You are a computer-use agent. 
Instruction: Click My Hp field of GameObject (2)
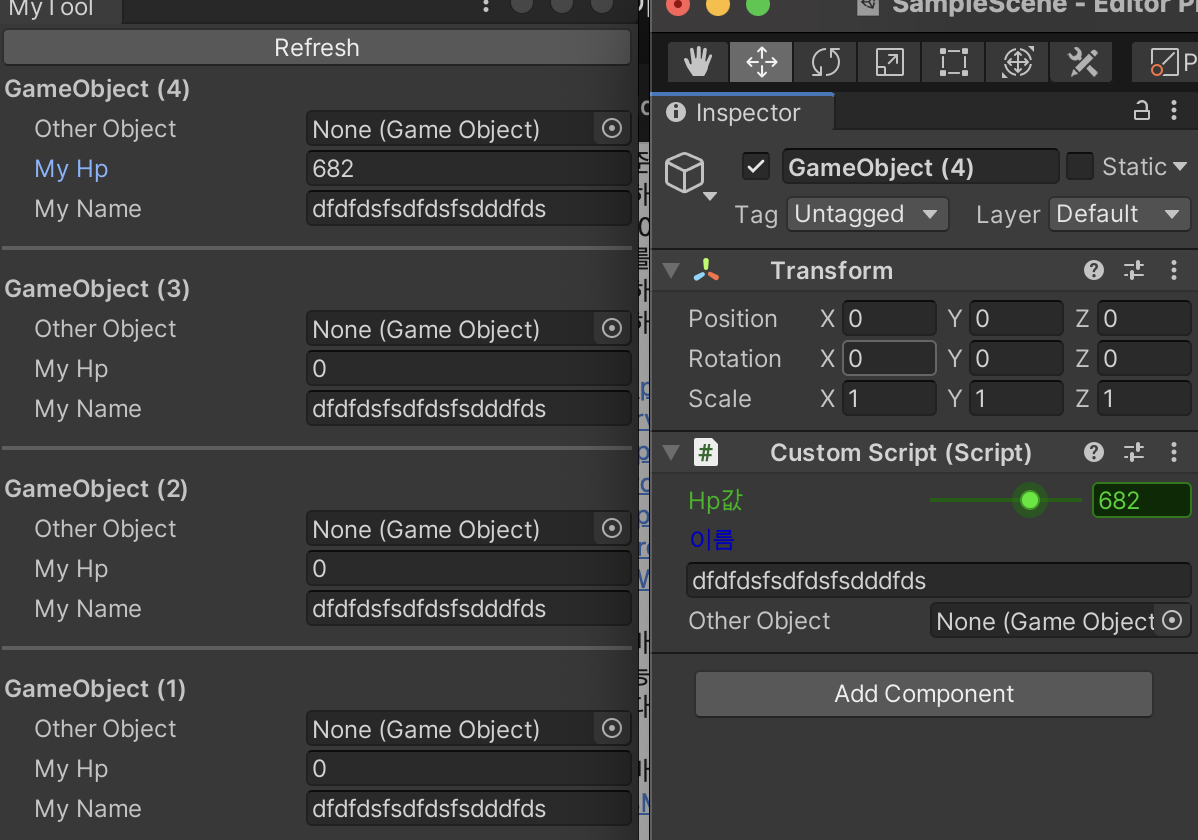click(x=468, y=568)
